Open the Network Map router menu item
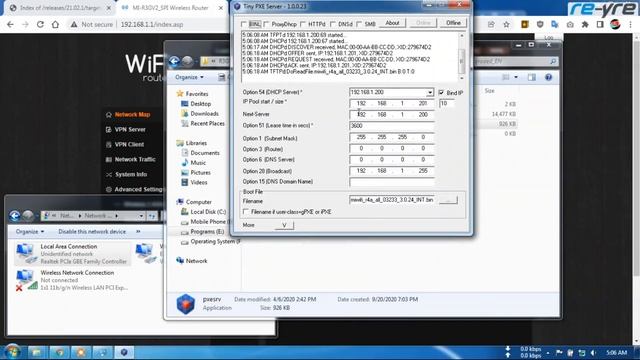 tap(132, 115)
